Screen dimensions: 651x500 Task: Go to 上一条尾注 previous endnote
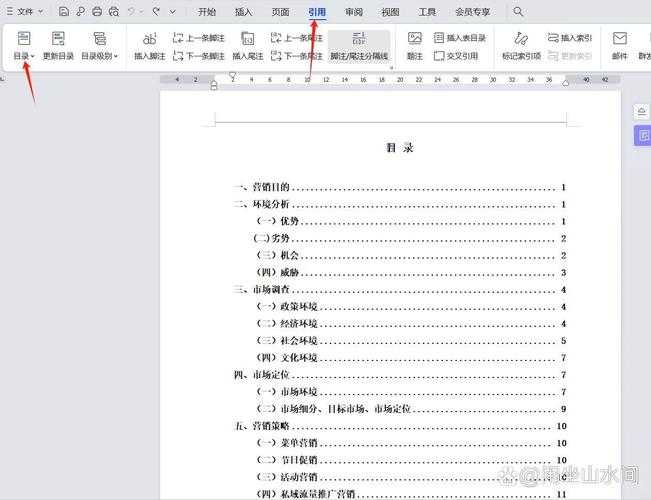(x=296, y=38)
